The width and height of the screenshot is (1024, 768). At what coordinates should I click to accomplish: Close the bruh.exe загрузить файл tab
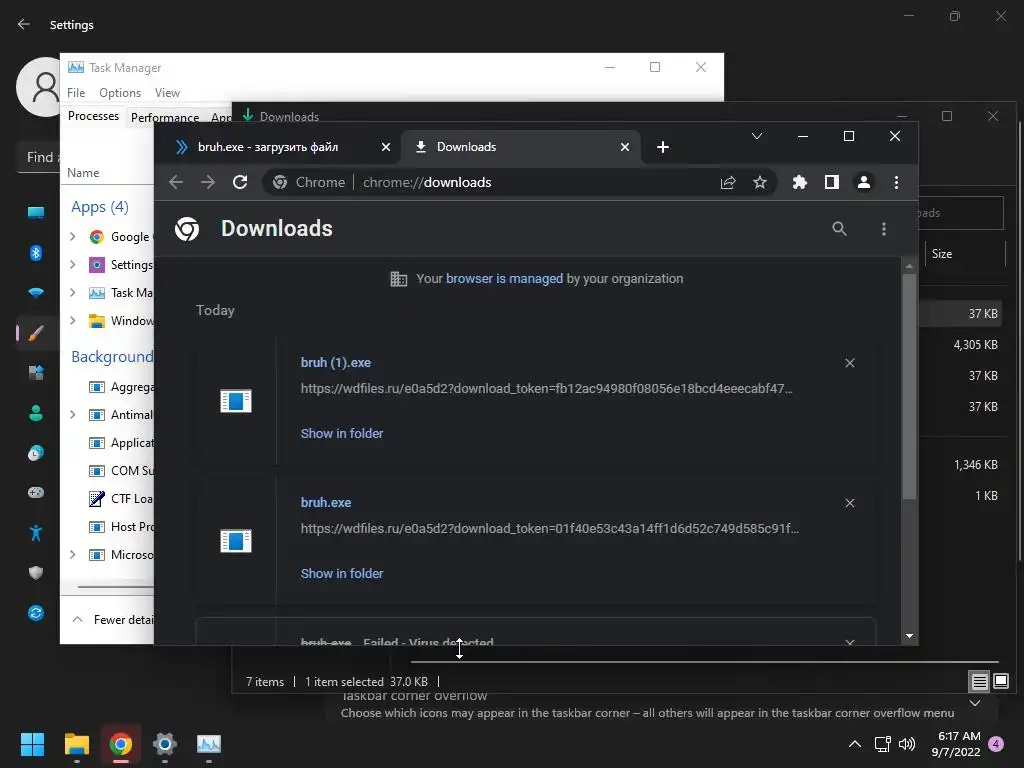(386, 147)
